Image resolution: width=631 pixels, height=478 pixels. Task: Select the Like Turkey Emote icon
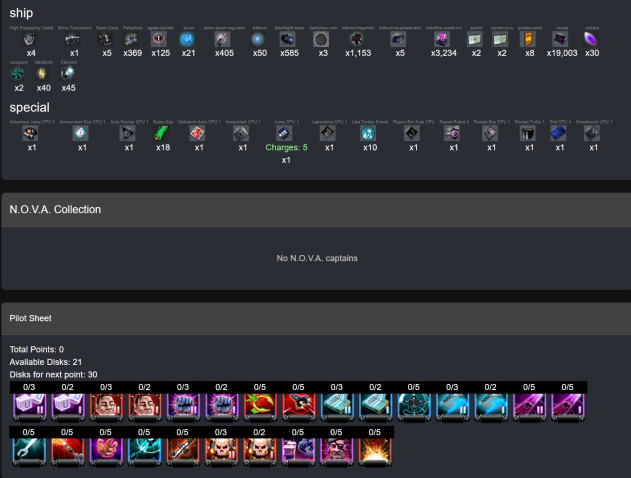pyautogui.click(x=368, y=134)
